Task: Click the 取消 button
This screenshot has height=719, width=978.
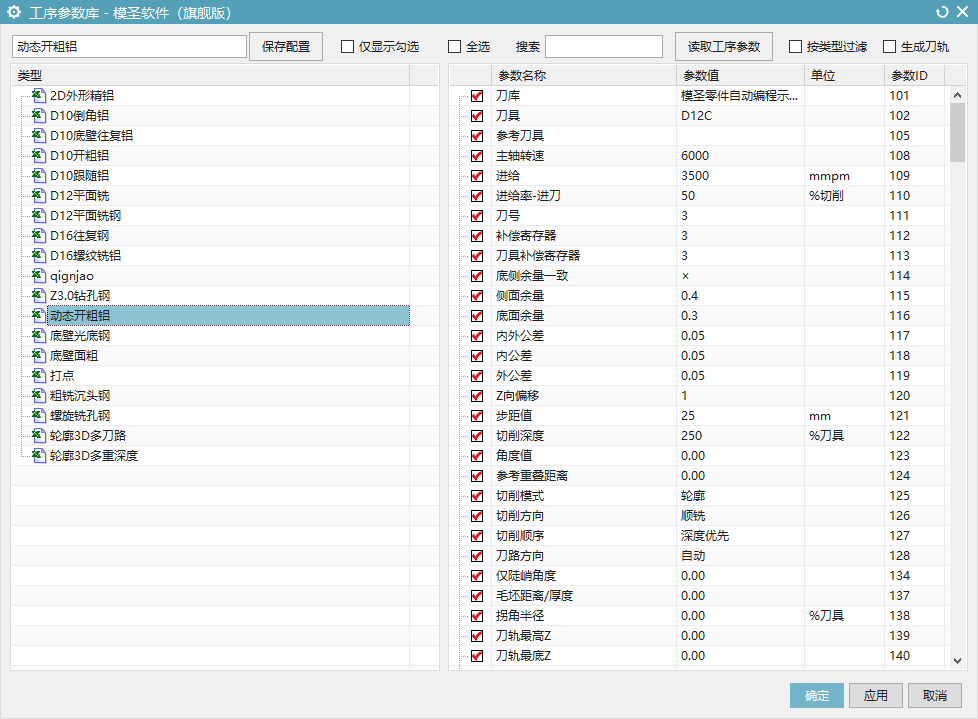Action: coord(934,695)
